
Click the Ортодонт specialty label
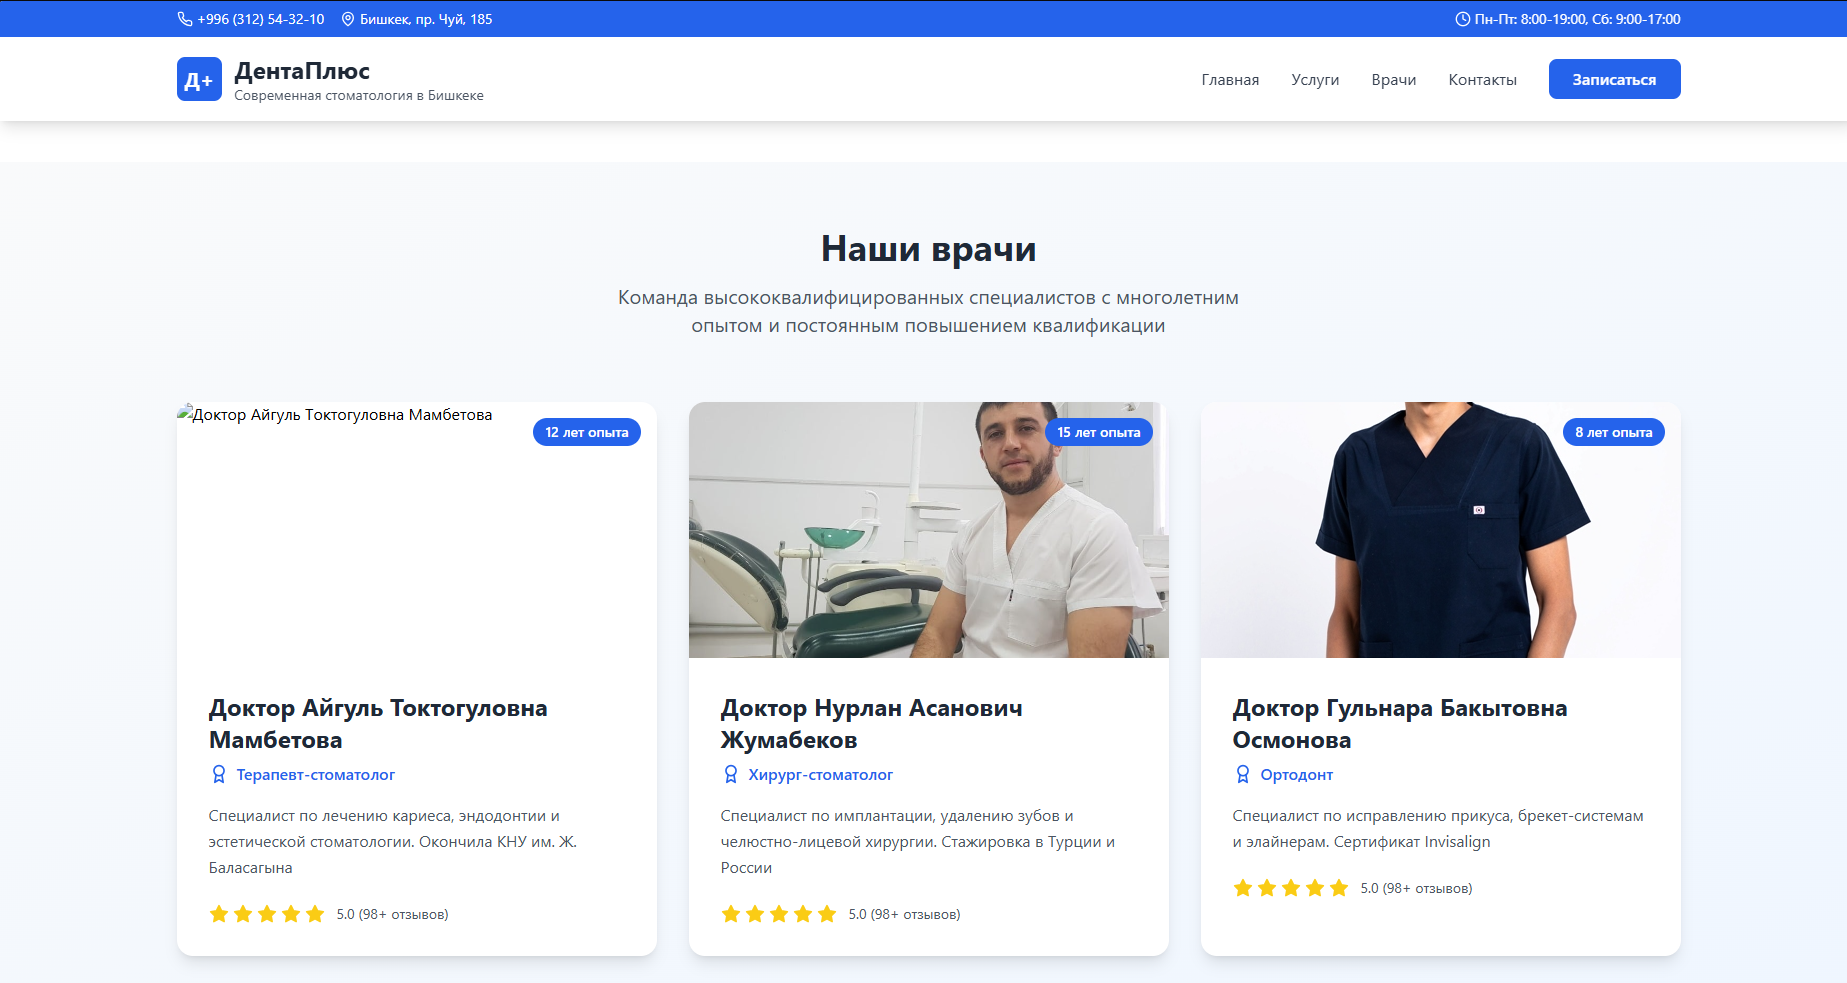coord(1297,775)
